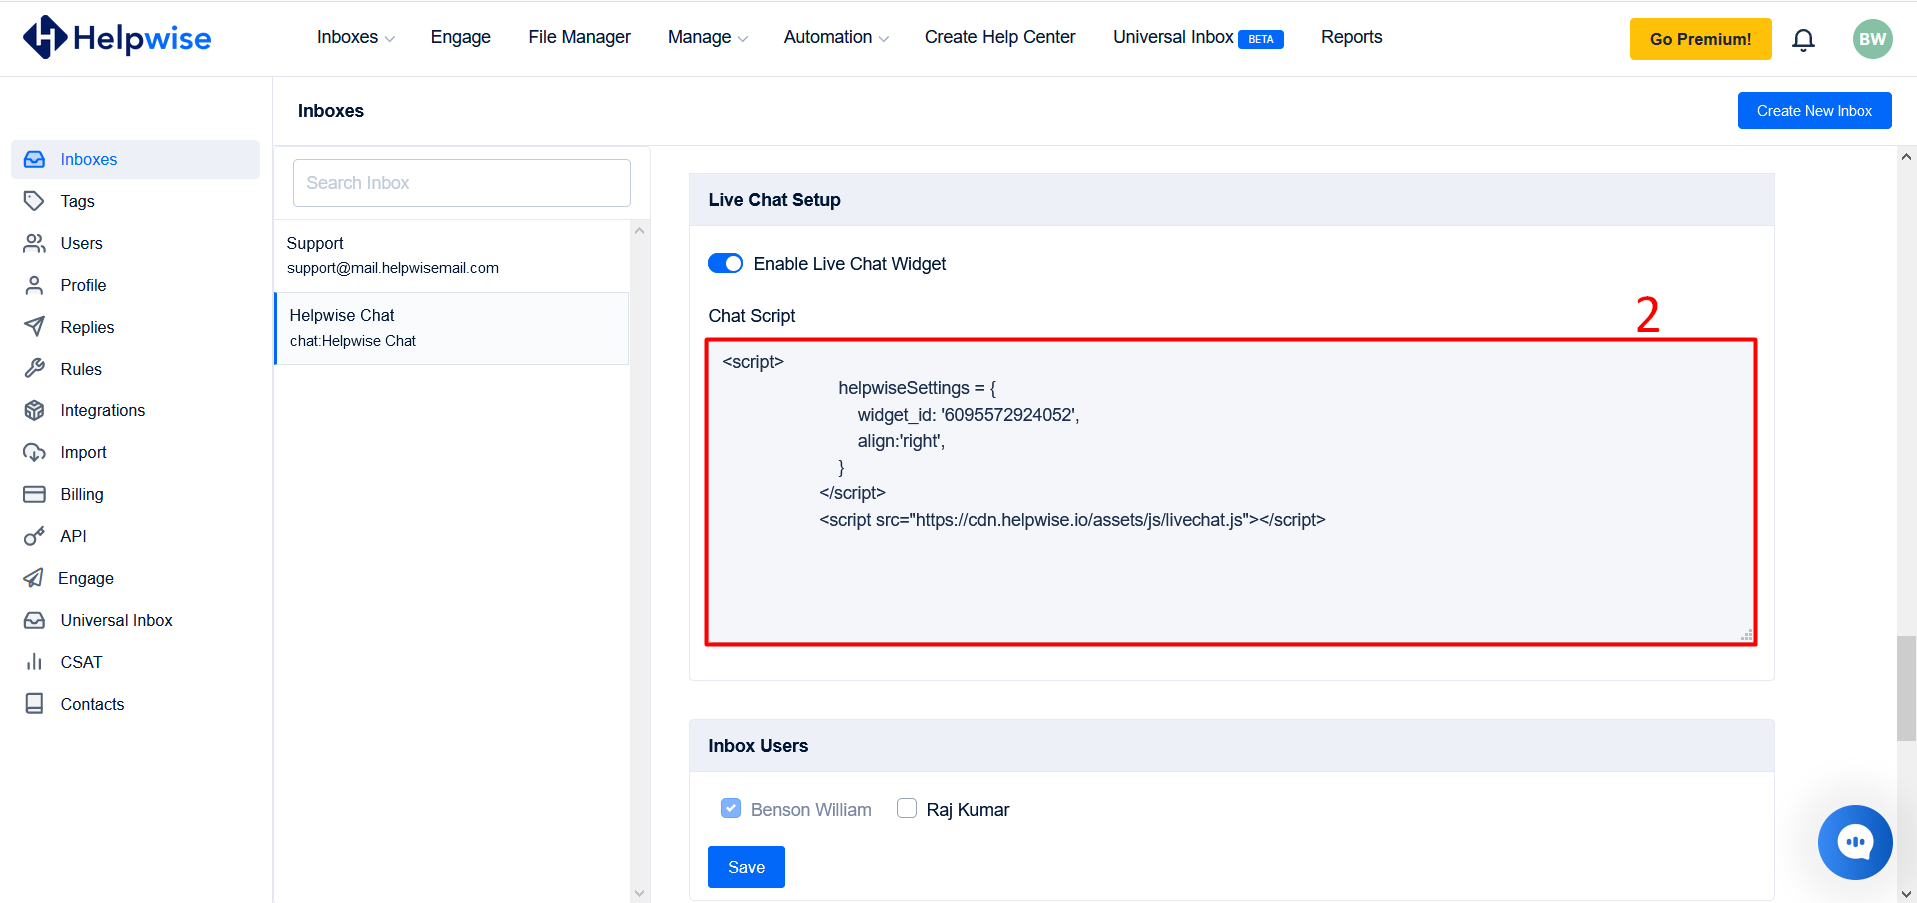The image size is (1917, 903).
Task: Click the Search Inbox input field
Action: coord(461,183)
